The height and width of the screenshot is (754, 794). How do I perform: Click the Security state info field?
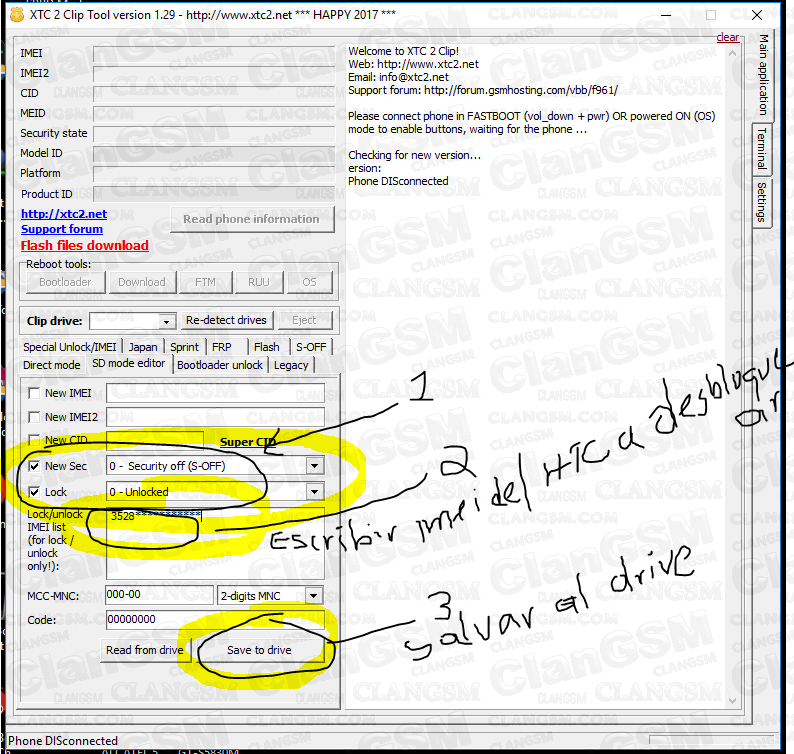coord(214,134)
